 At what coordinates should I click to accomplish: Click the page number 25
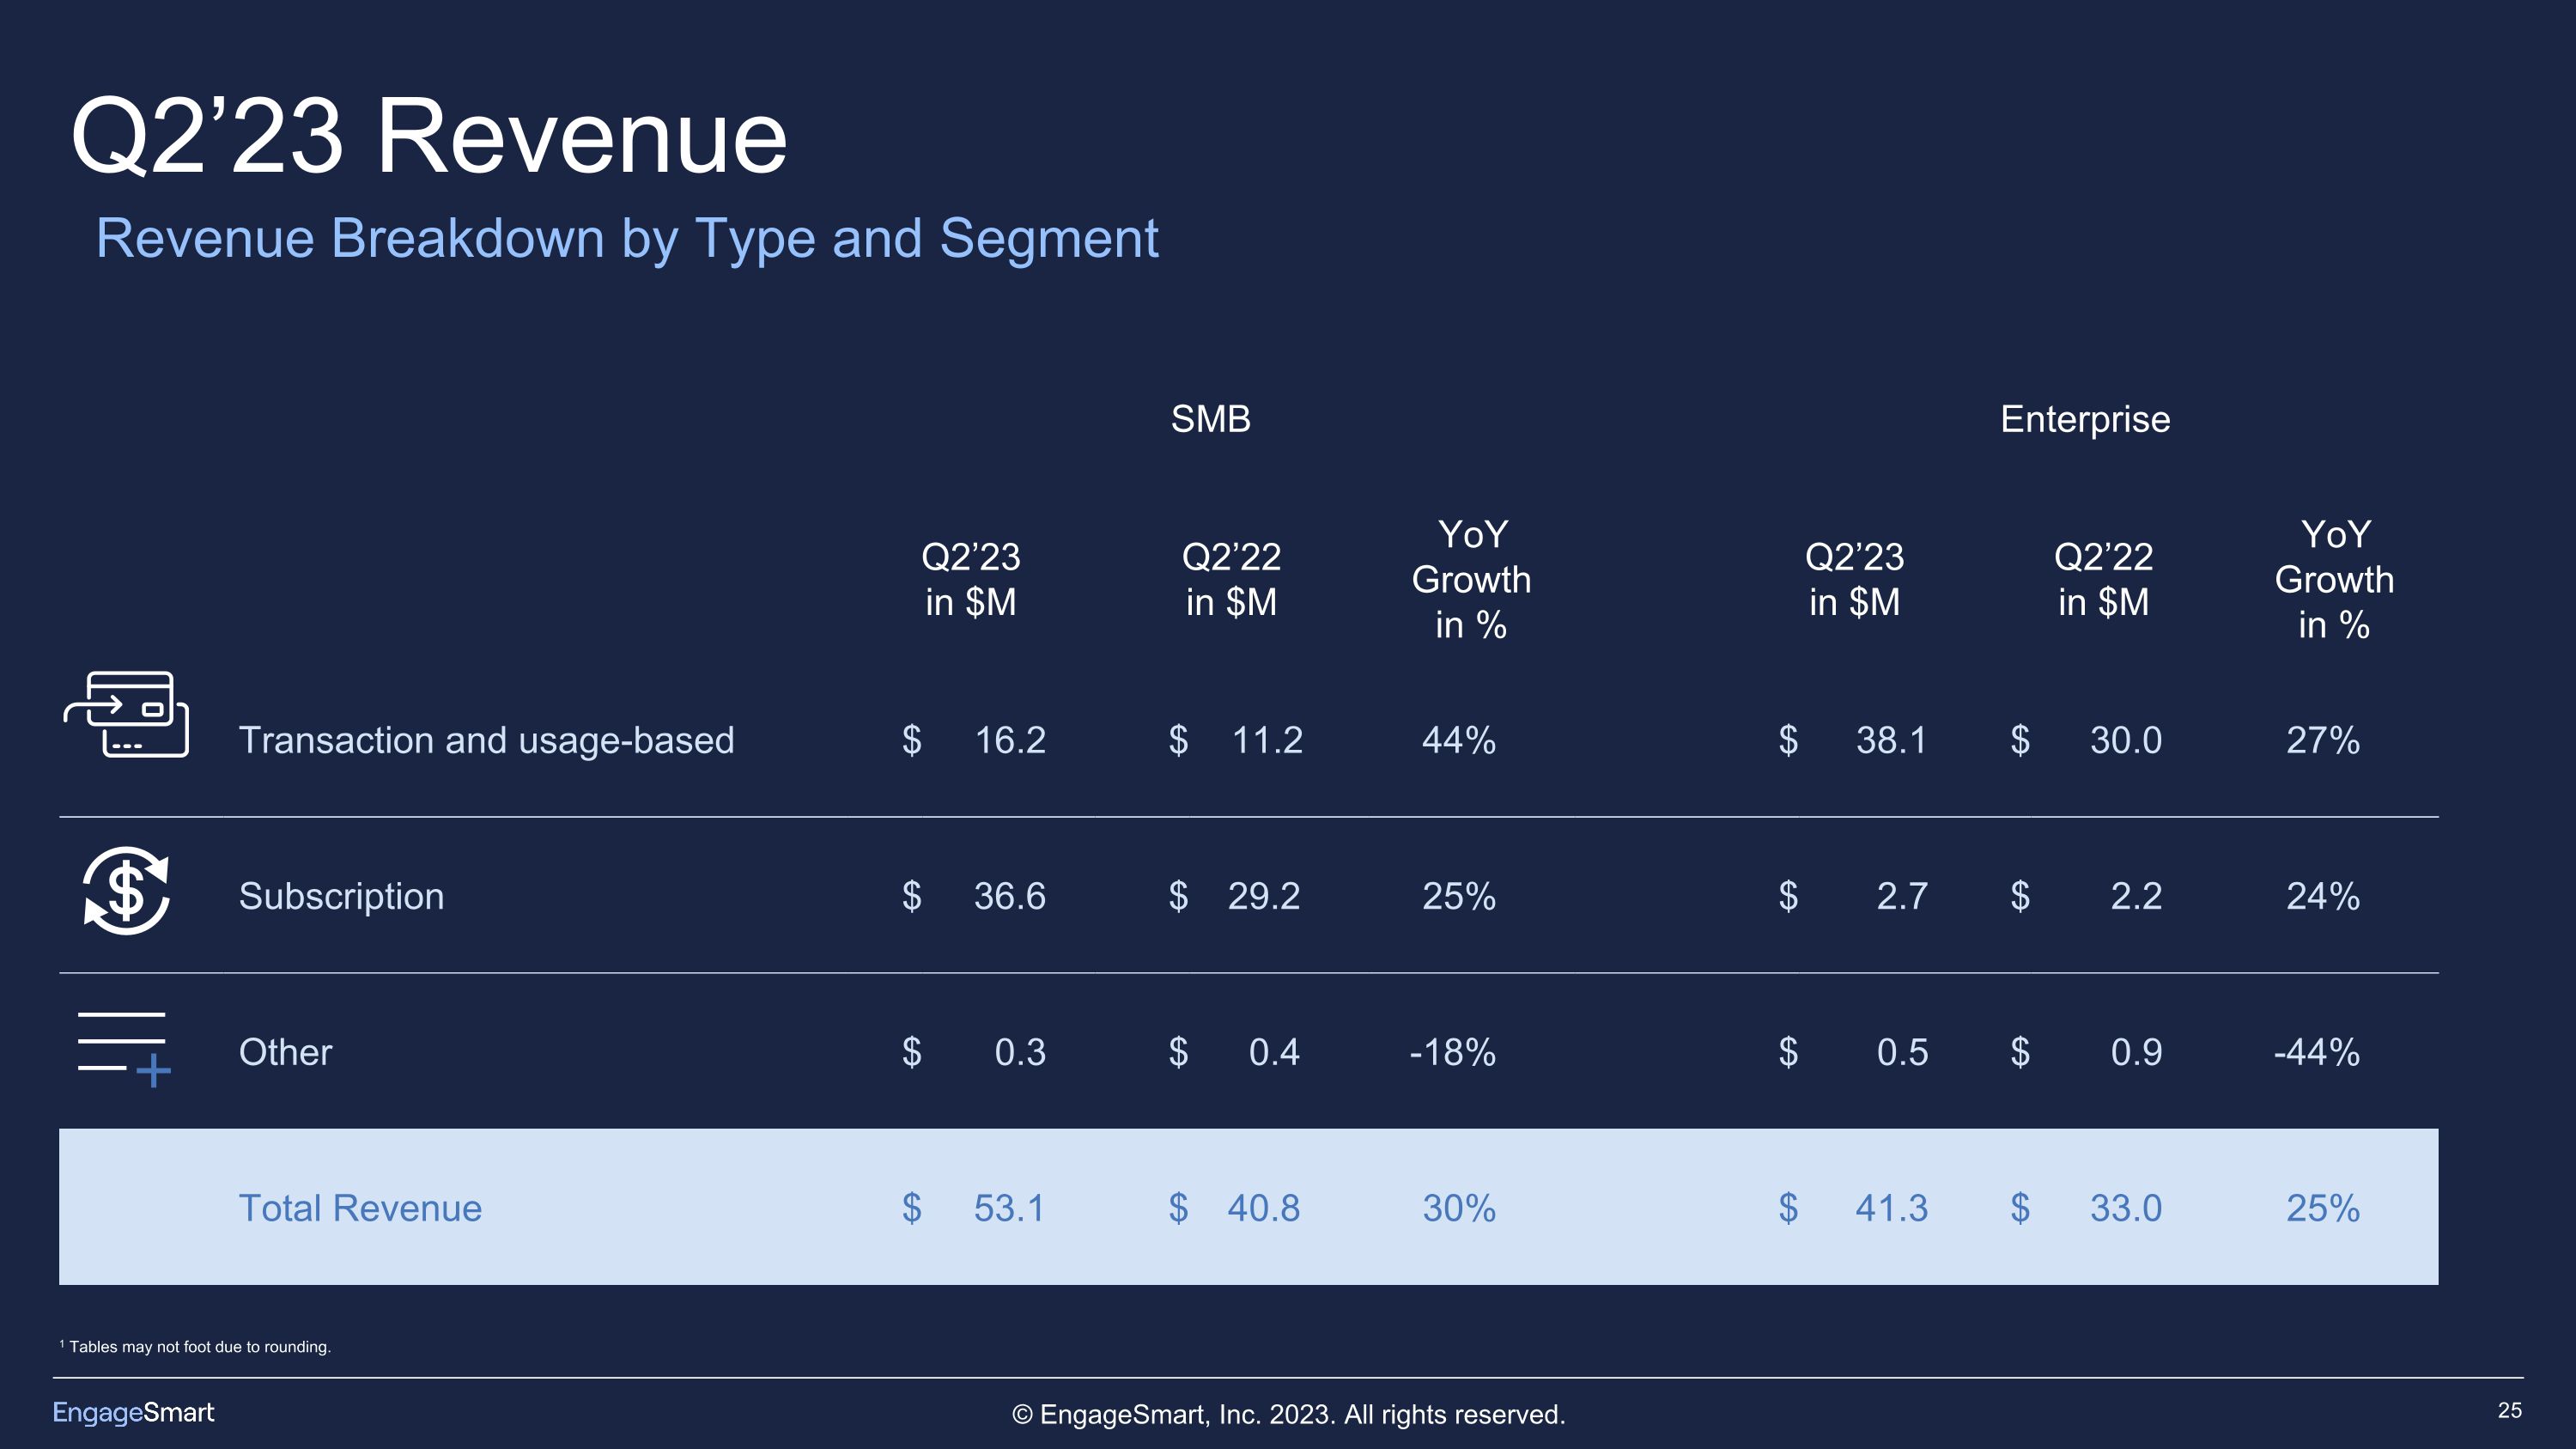click(x=2509, y=1410)
